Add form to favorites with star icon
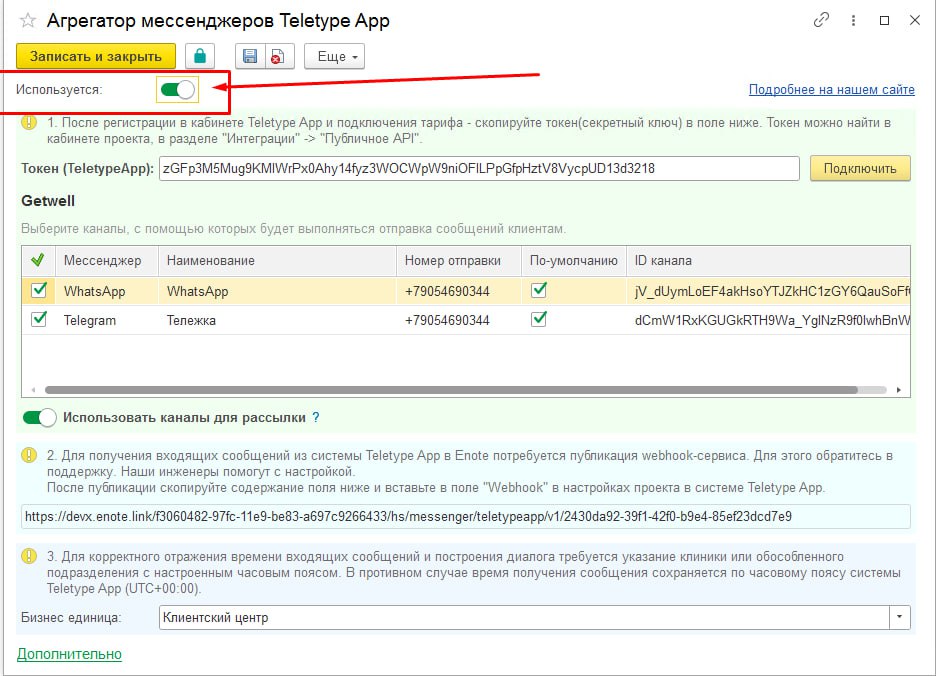The height and width of the screenshot is (676, 936). coord(27,21)
